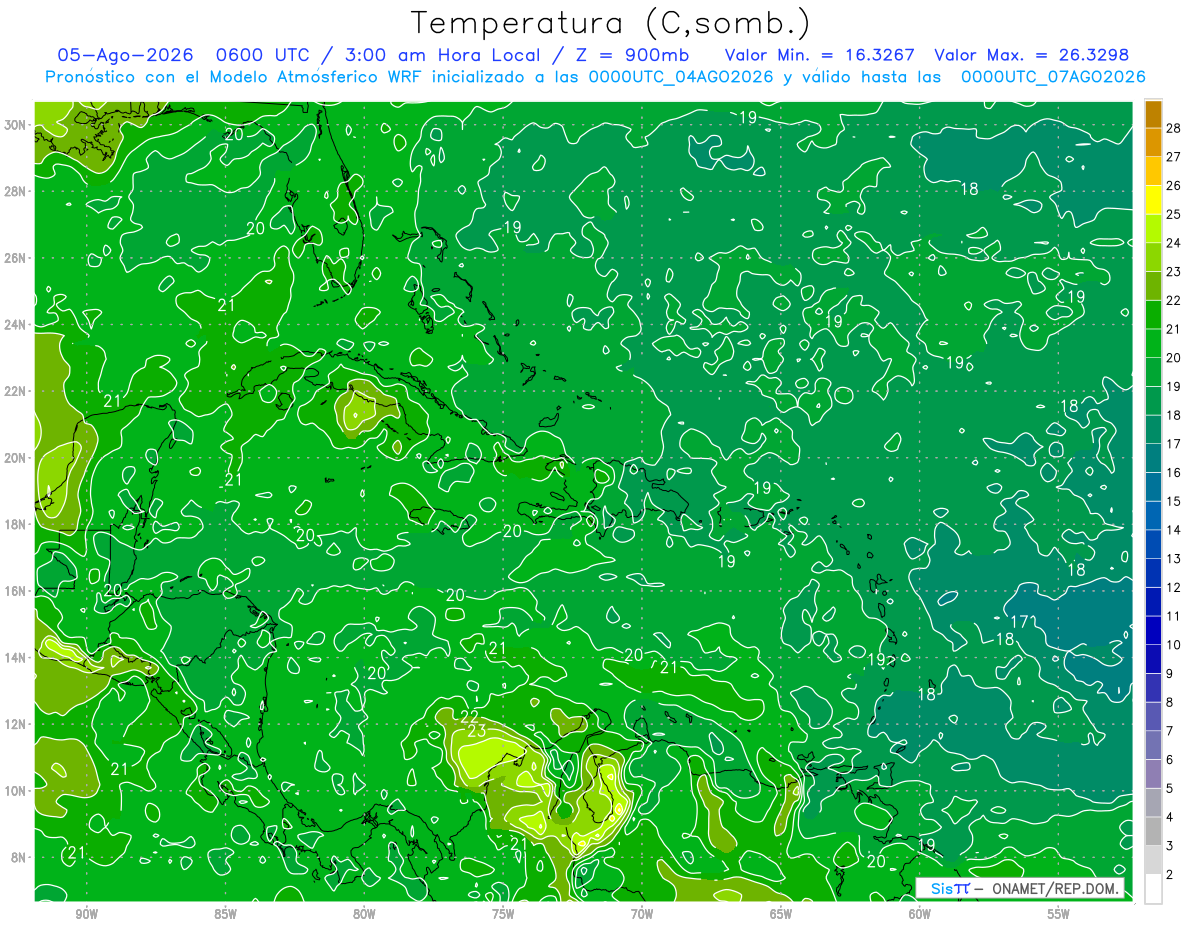Click the "171" contour label on the map
Image resolution: width=1200 pixels, height=927 pixels.
click(1022, 622)
